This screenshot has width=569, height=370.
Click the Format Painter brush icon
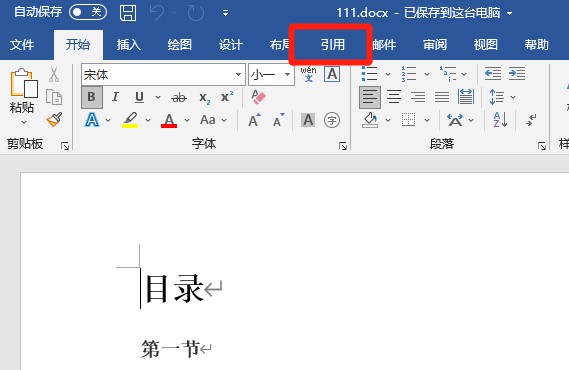pos(54,119)
